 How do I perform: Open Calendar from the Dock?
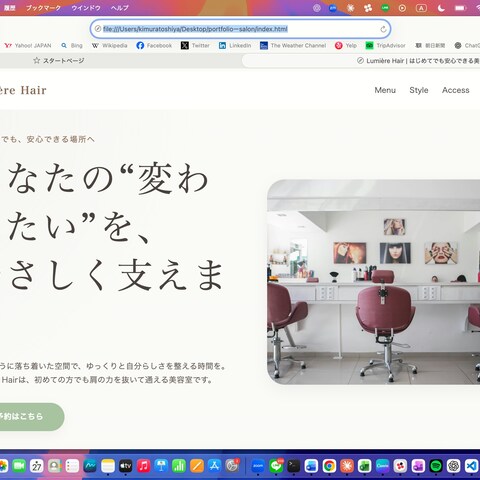click(37, 466)
